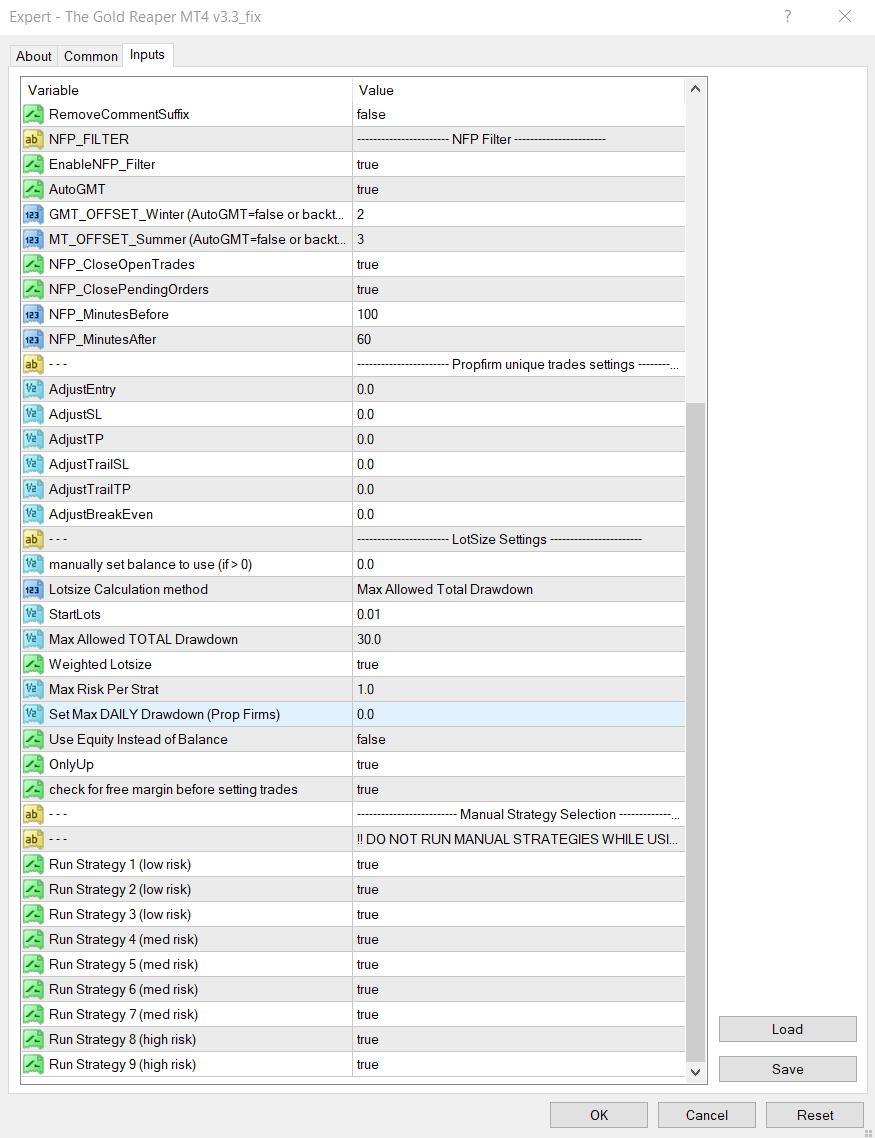Image resolution: width=875 pixels, height=1138 pixels.
Task: Load a saved inputs preset
Action: [787, 1029]
